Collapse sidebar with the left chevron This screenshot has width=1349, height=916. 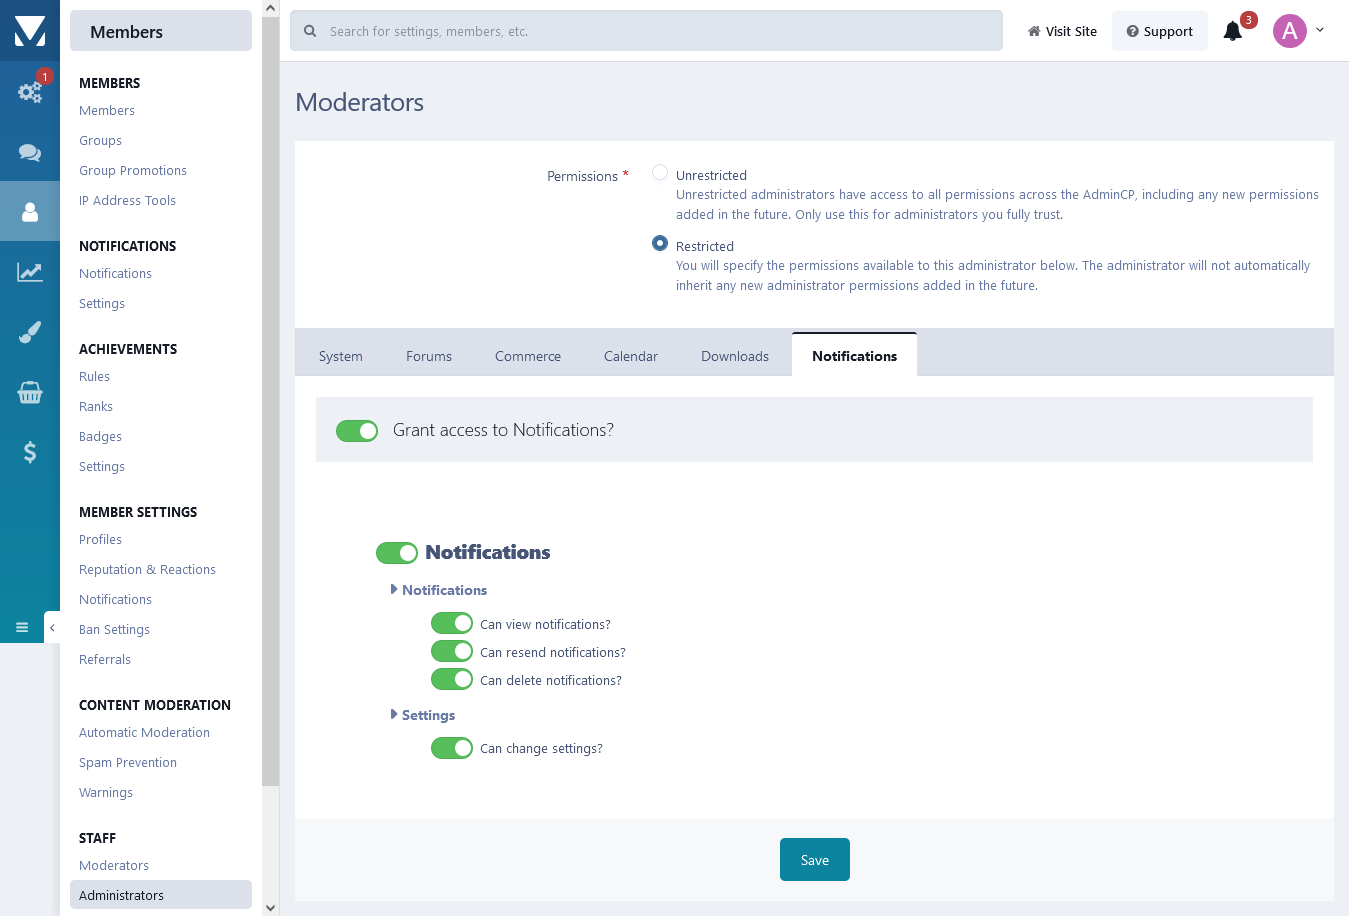coord(52,627)
